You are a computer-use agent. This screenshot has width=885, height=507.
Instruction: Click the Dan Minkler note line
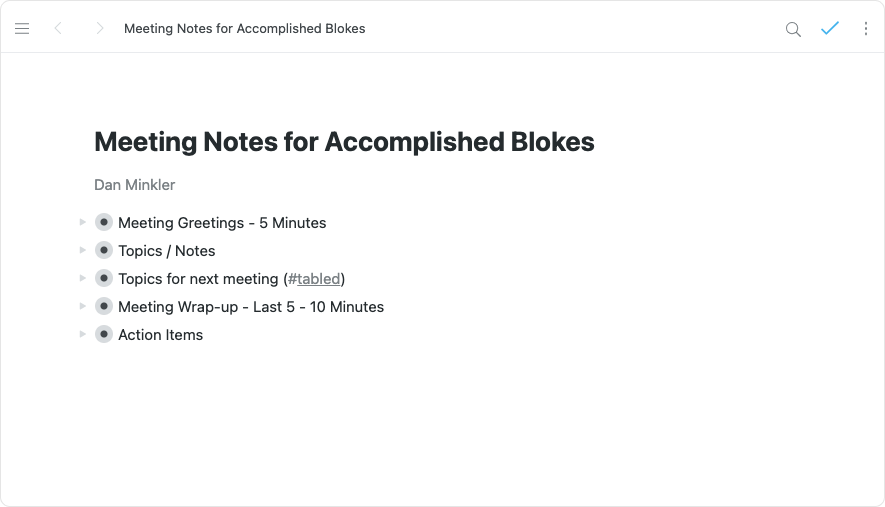134,185
